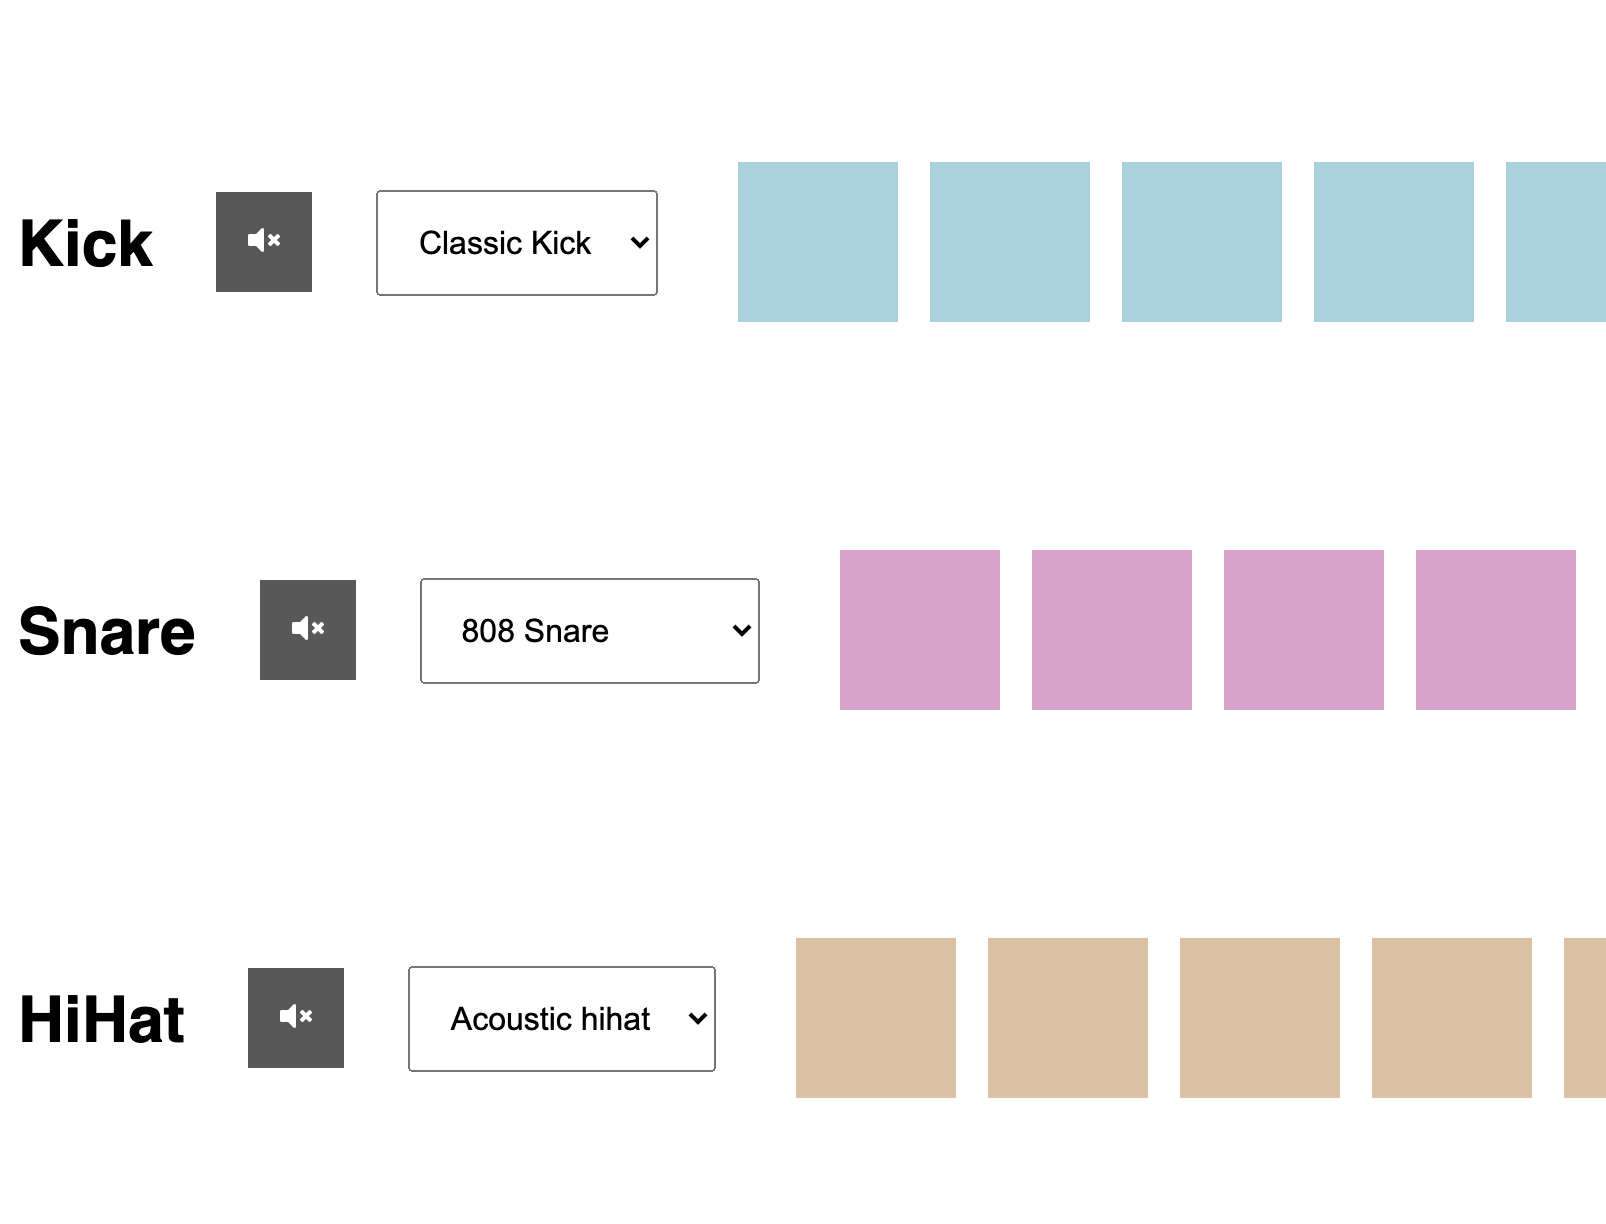Open the Classic Kick sound dropdown
Viewport: 1606px width, 1224px height.
coord(517,243)
